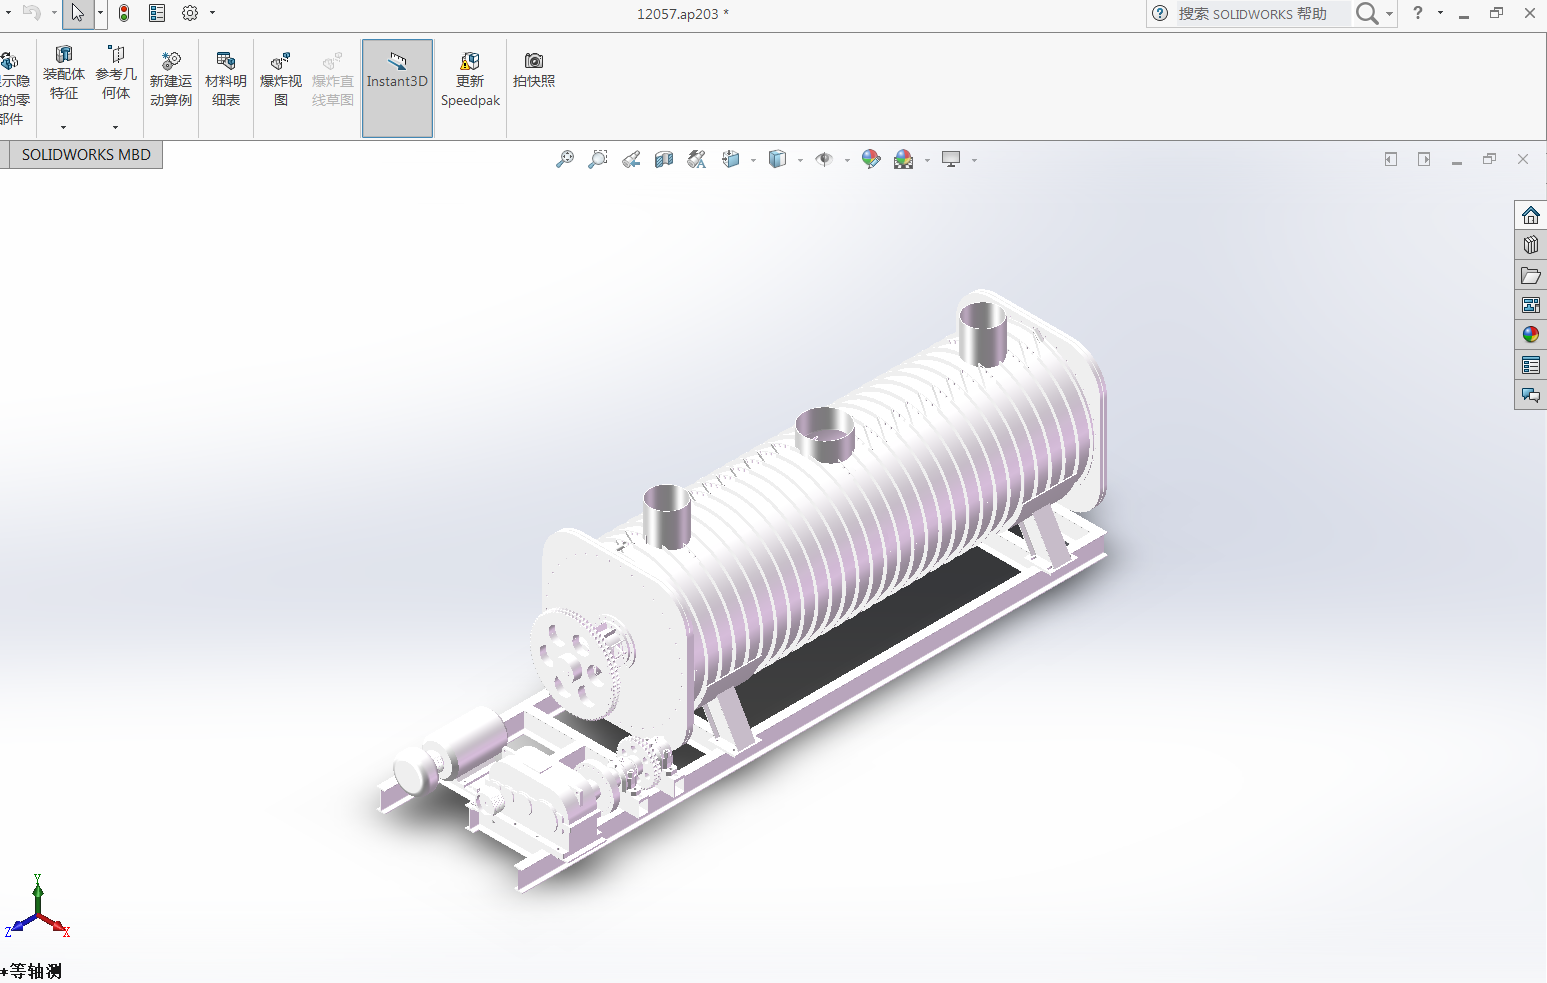Click the Display Style cube icon
The image size is (1547, 983).
pos(777,160)
